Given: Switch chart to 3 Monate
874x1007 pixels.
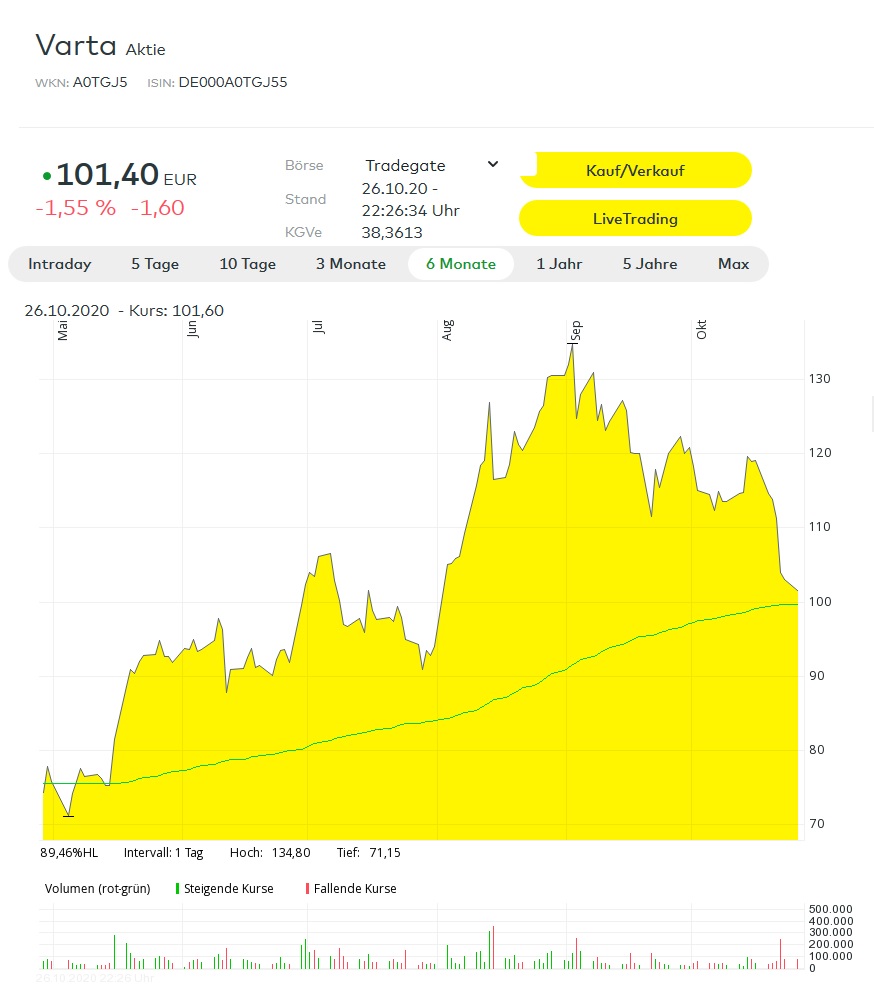Looking at the screenshot, I should click(351, 264).
